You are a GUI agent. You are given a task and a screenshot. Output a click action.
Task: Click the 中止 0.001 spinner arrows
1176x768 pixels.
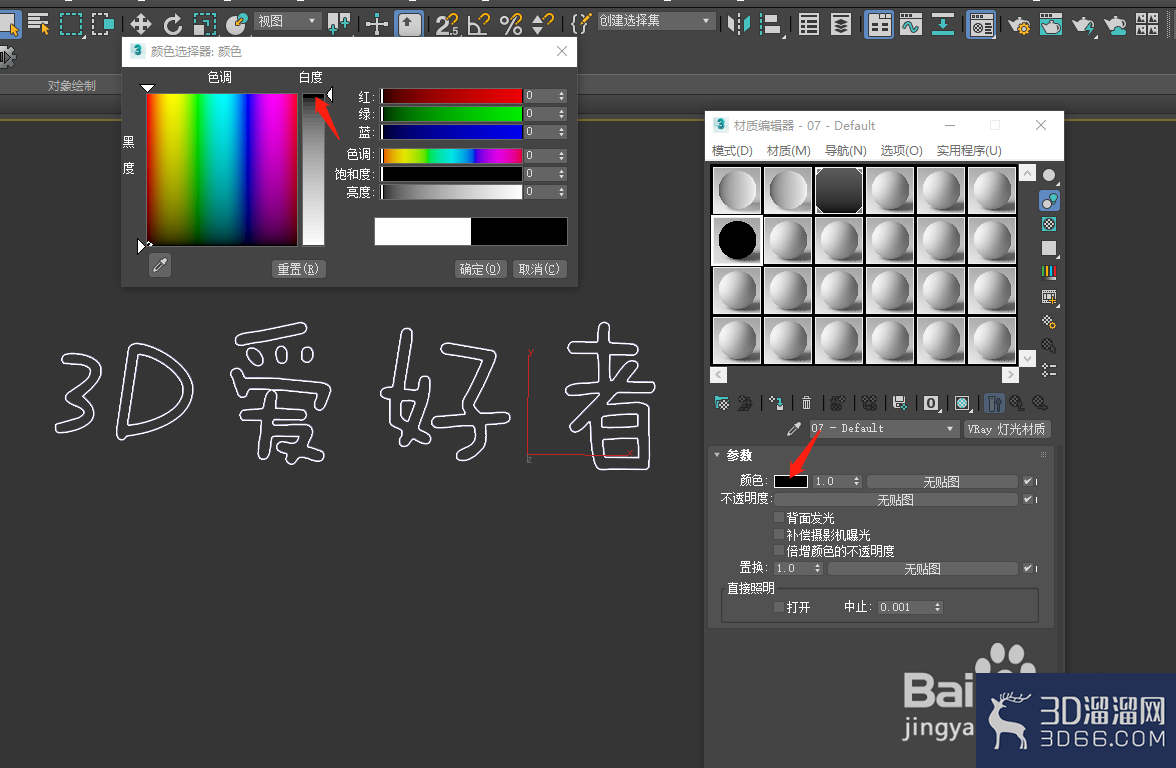938,608
